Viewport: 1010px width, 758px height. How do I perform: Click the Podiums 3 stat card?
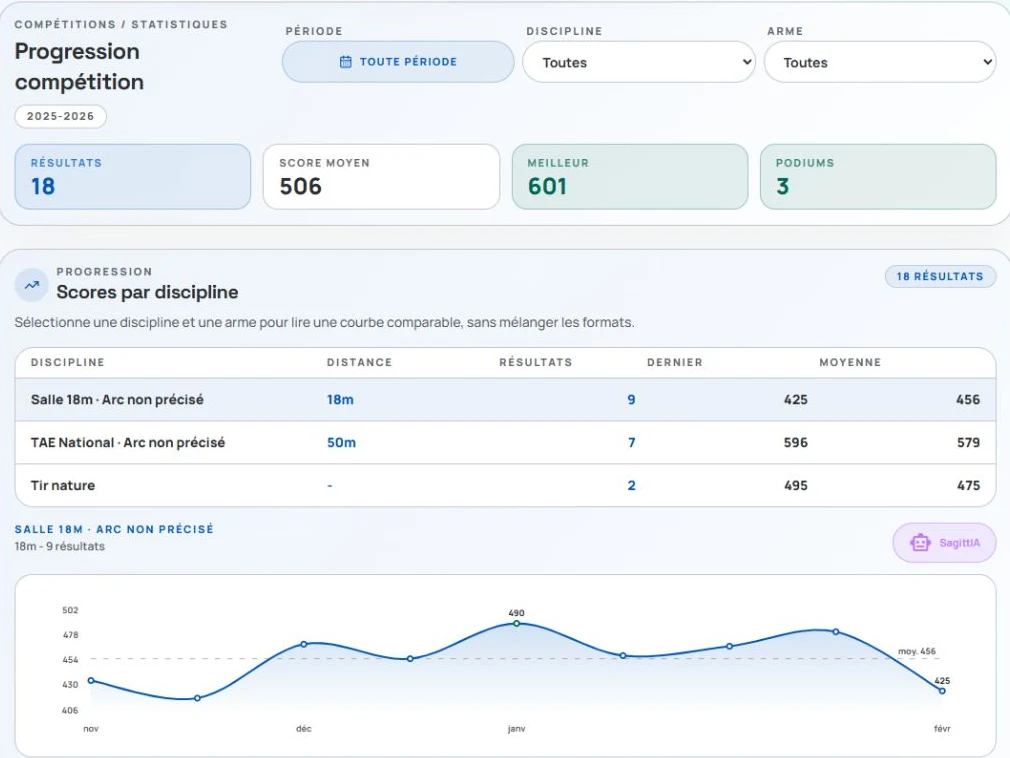(x=878, y=176)
